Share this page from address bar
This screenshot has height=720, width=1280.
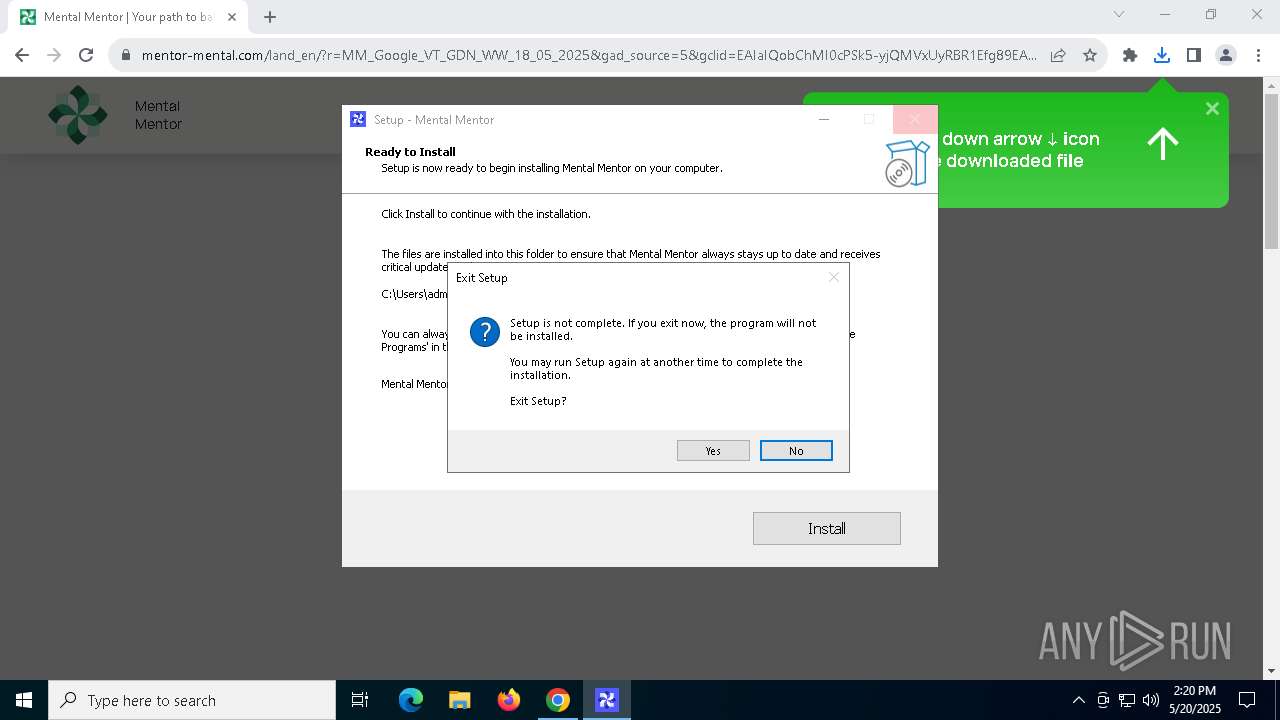[1058, 55]
